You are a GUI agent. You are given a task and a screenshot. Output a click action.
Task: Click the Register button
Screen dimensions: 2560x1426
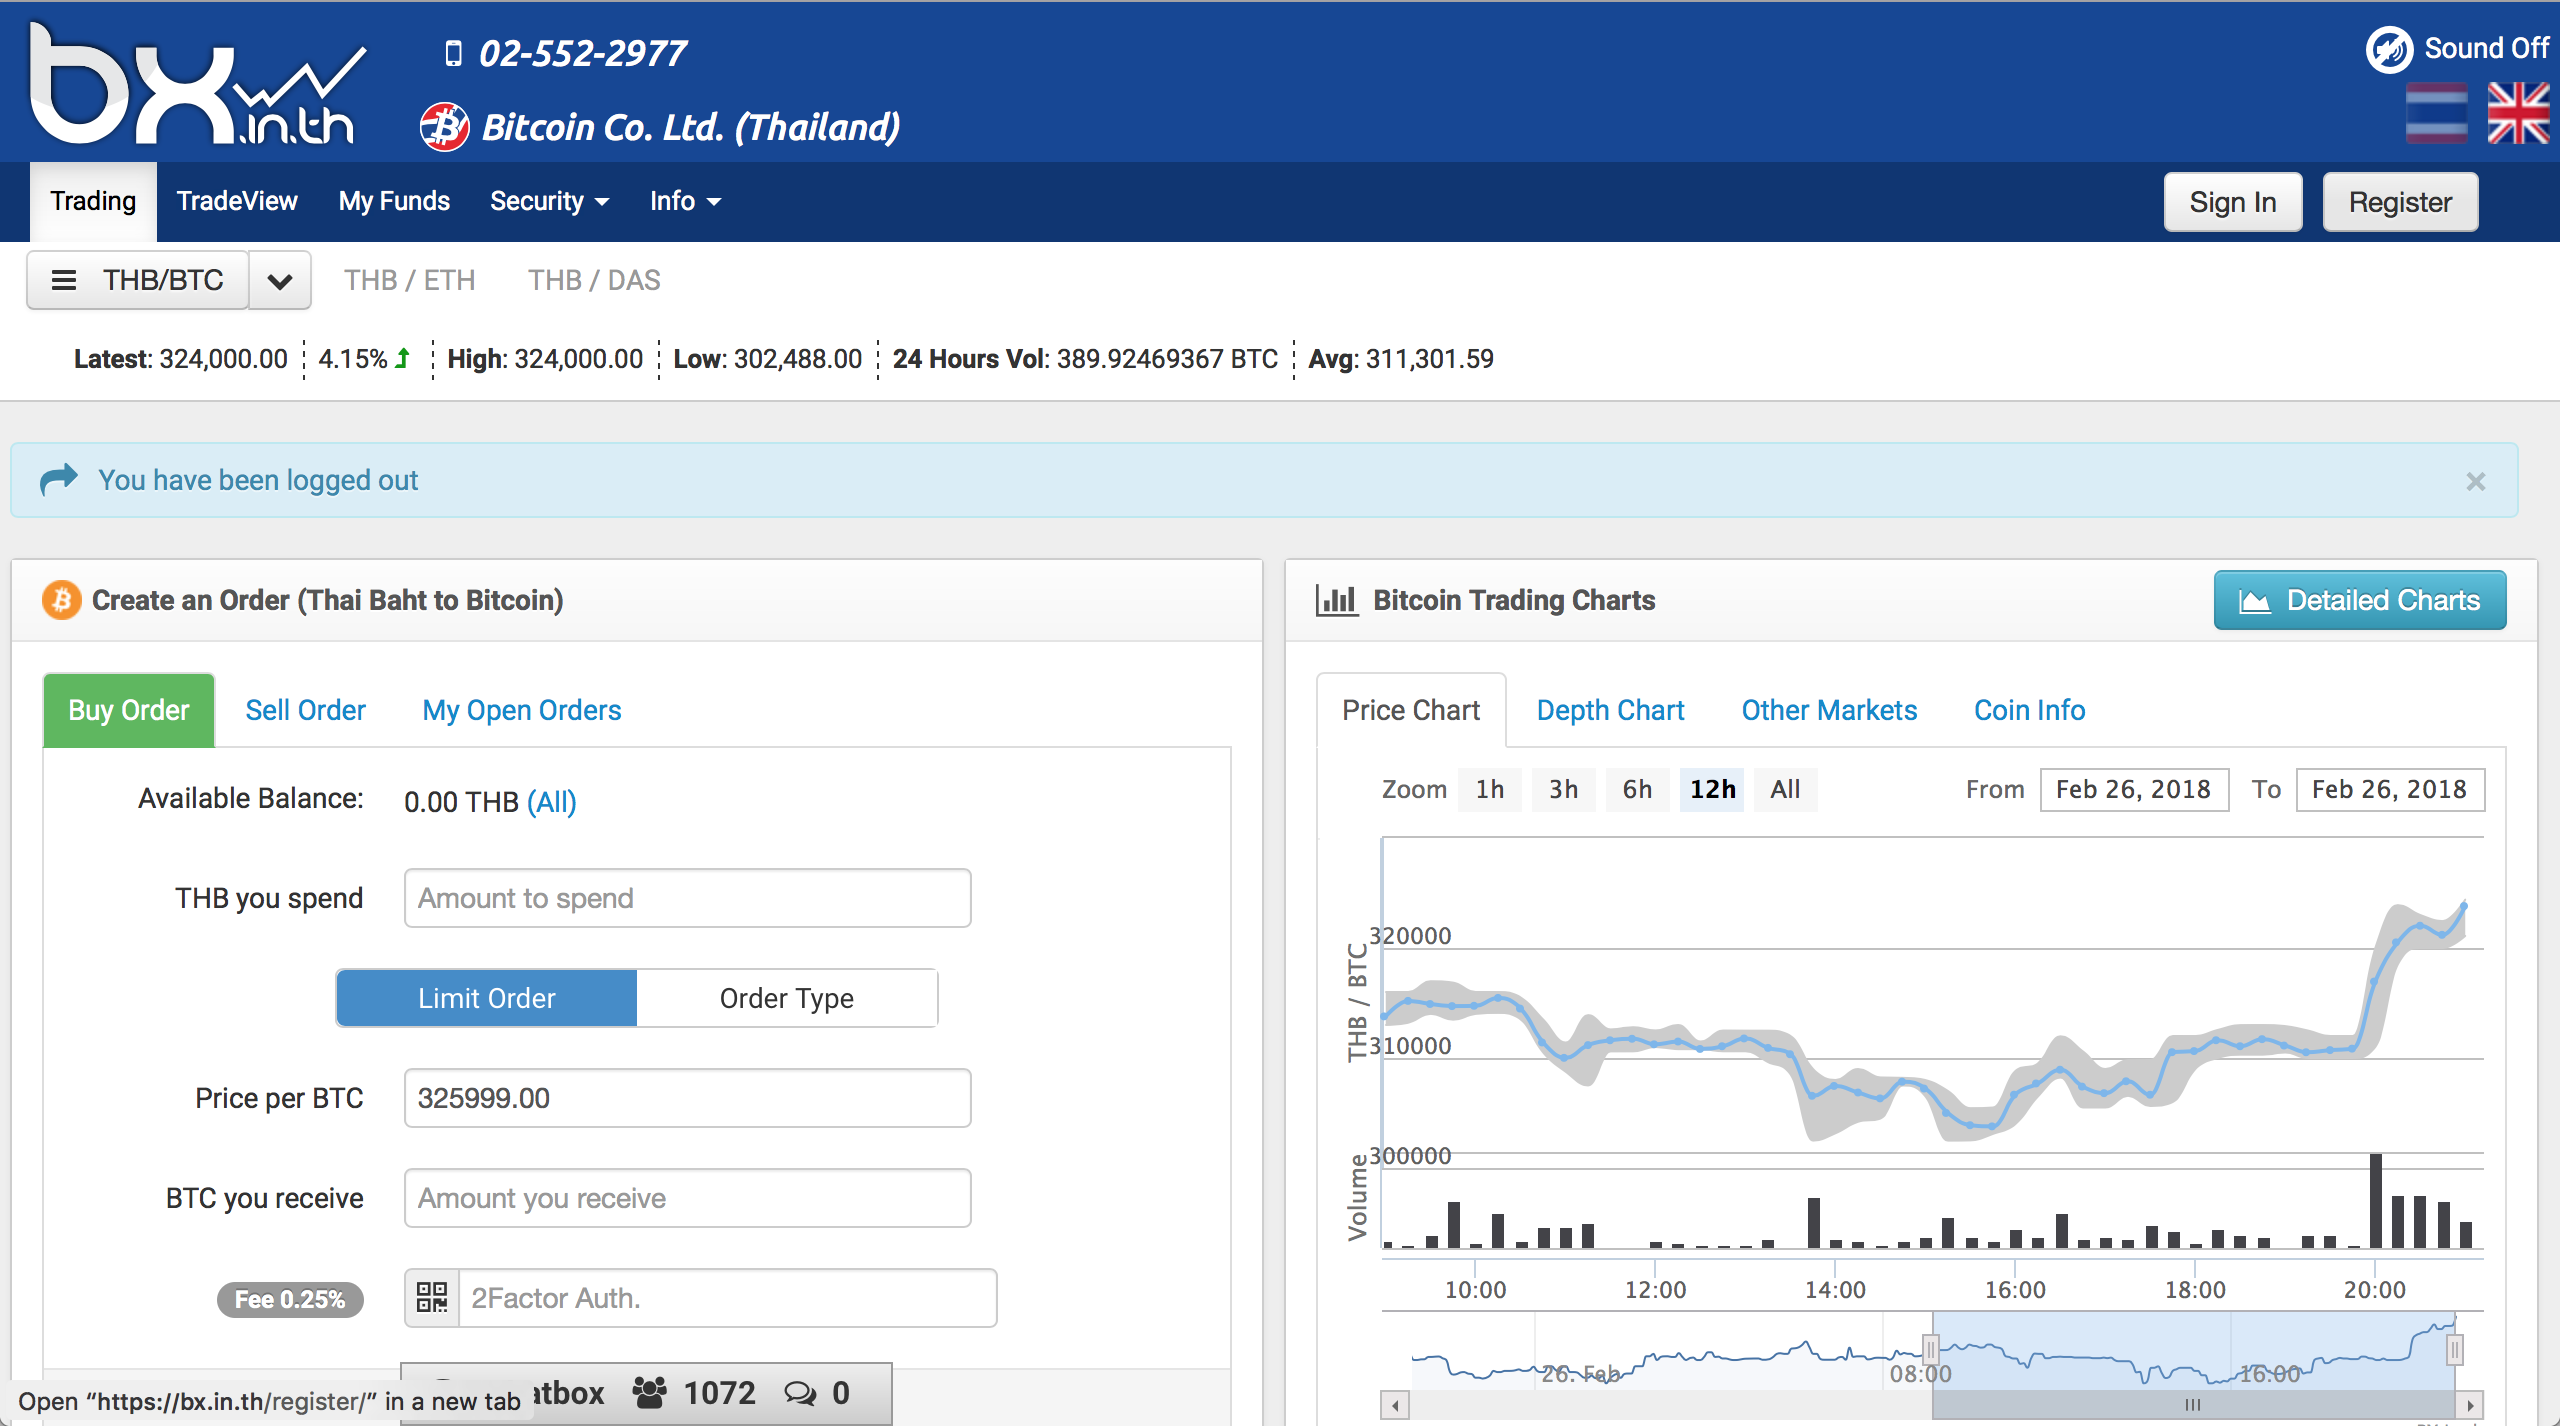[2400, 202]
